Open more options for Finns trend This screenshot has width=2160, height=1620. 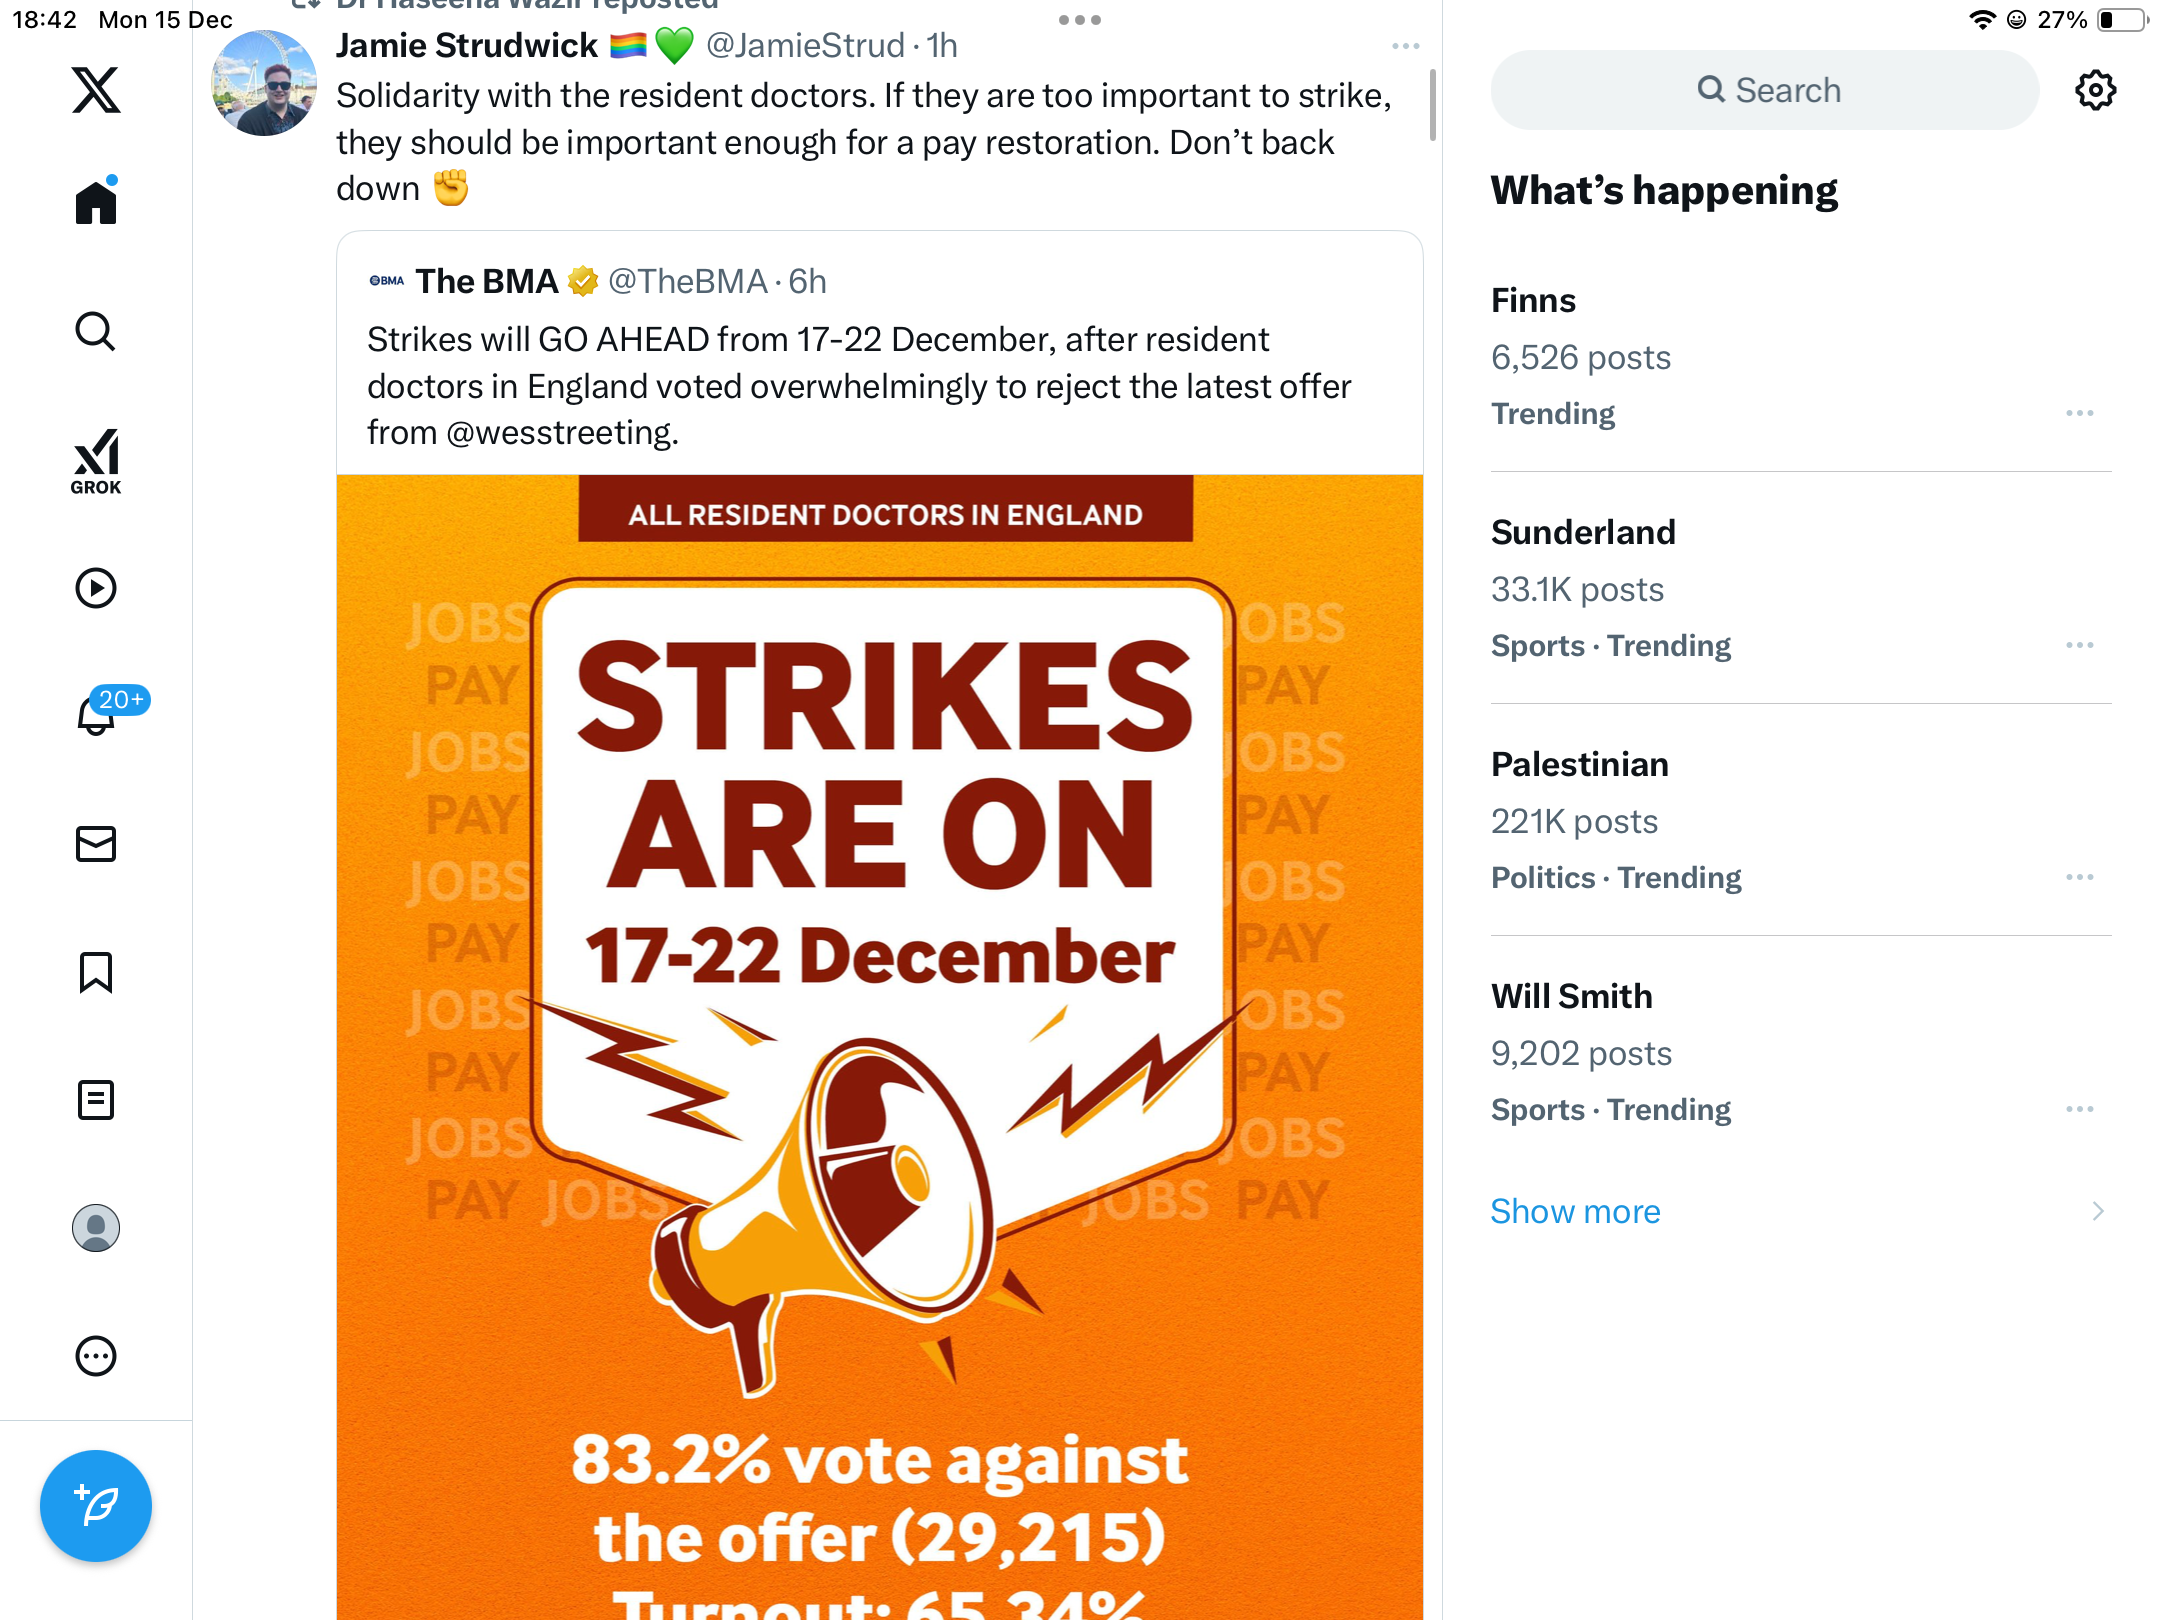tap(2079, 413)
